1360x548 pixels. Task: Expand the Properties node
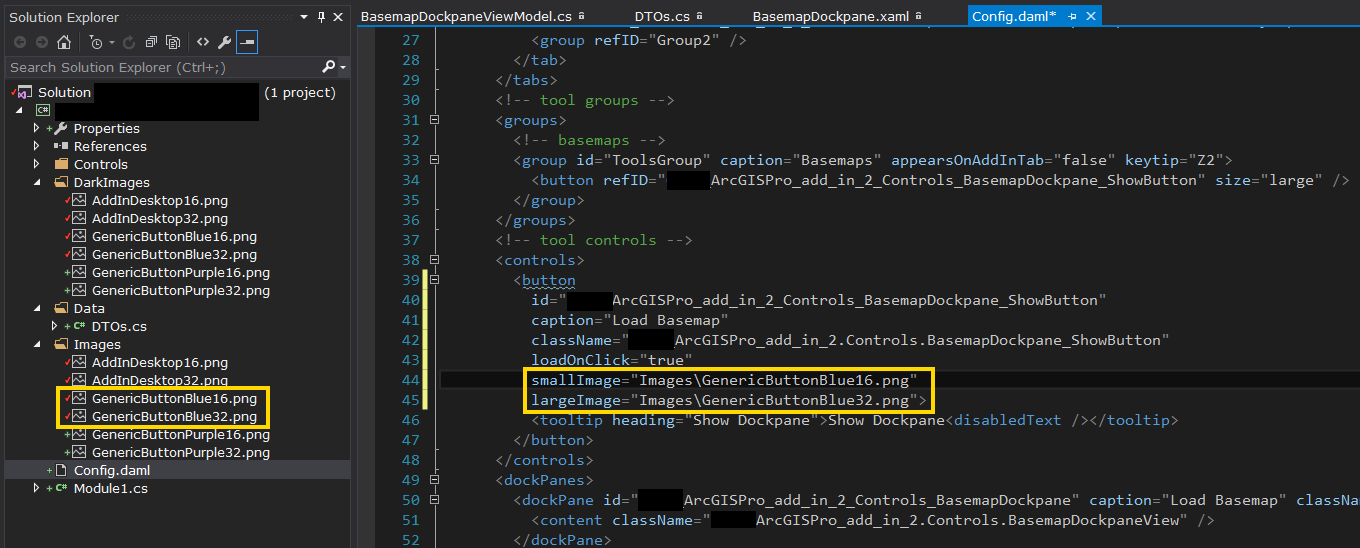point(37,128)
